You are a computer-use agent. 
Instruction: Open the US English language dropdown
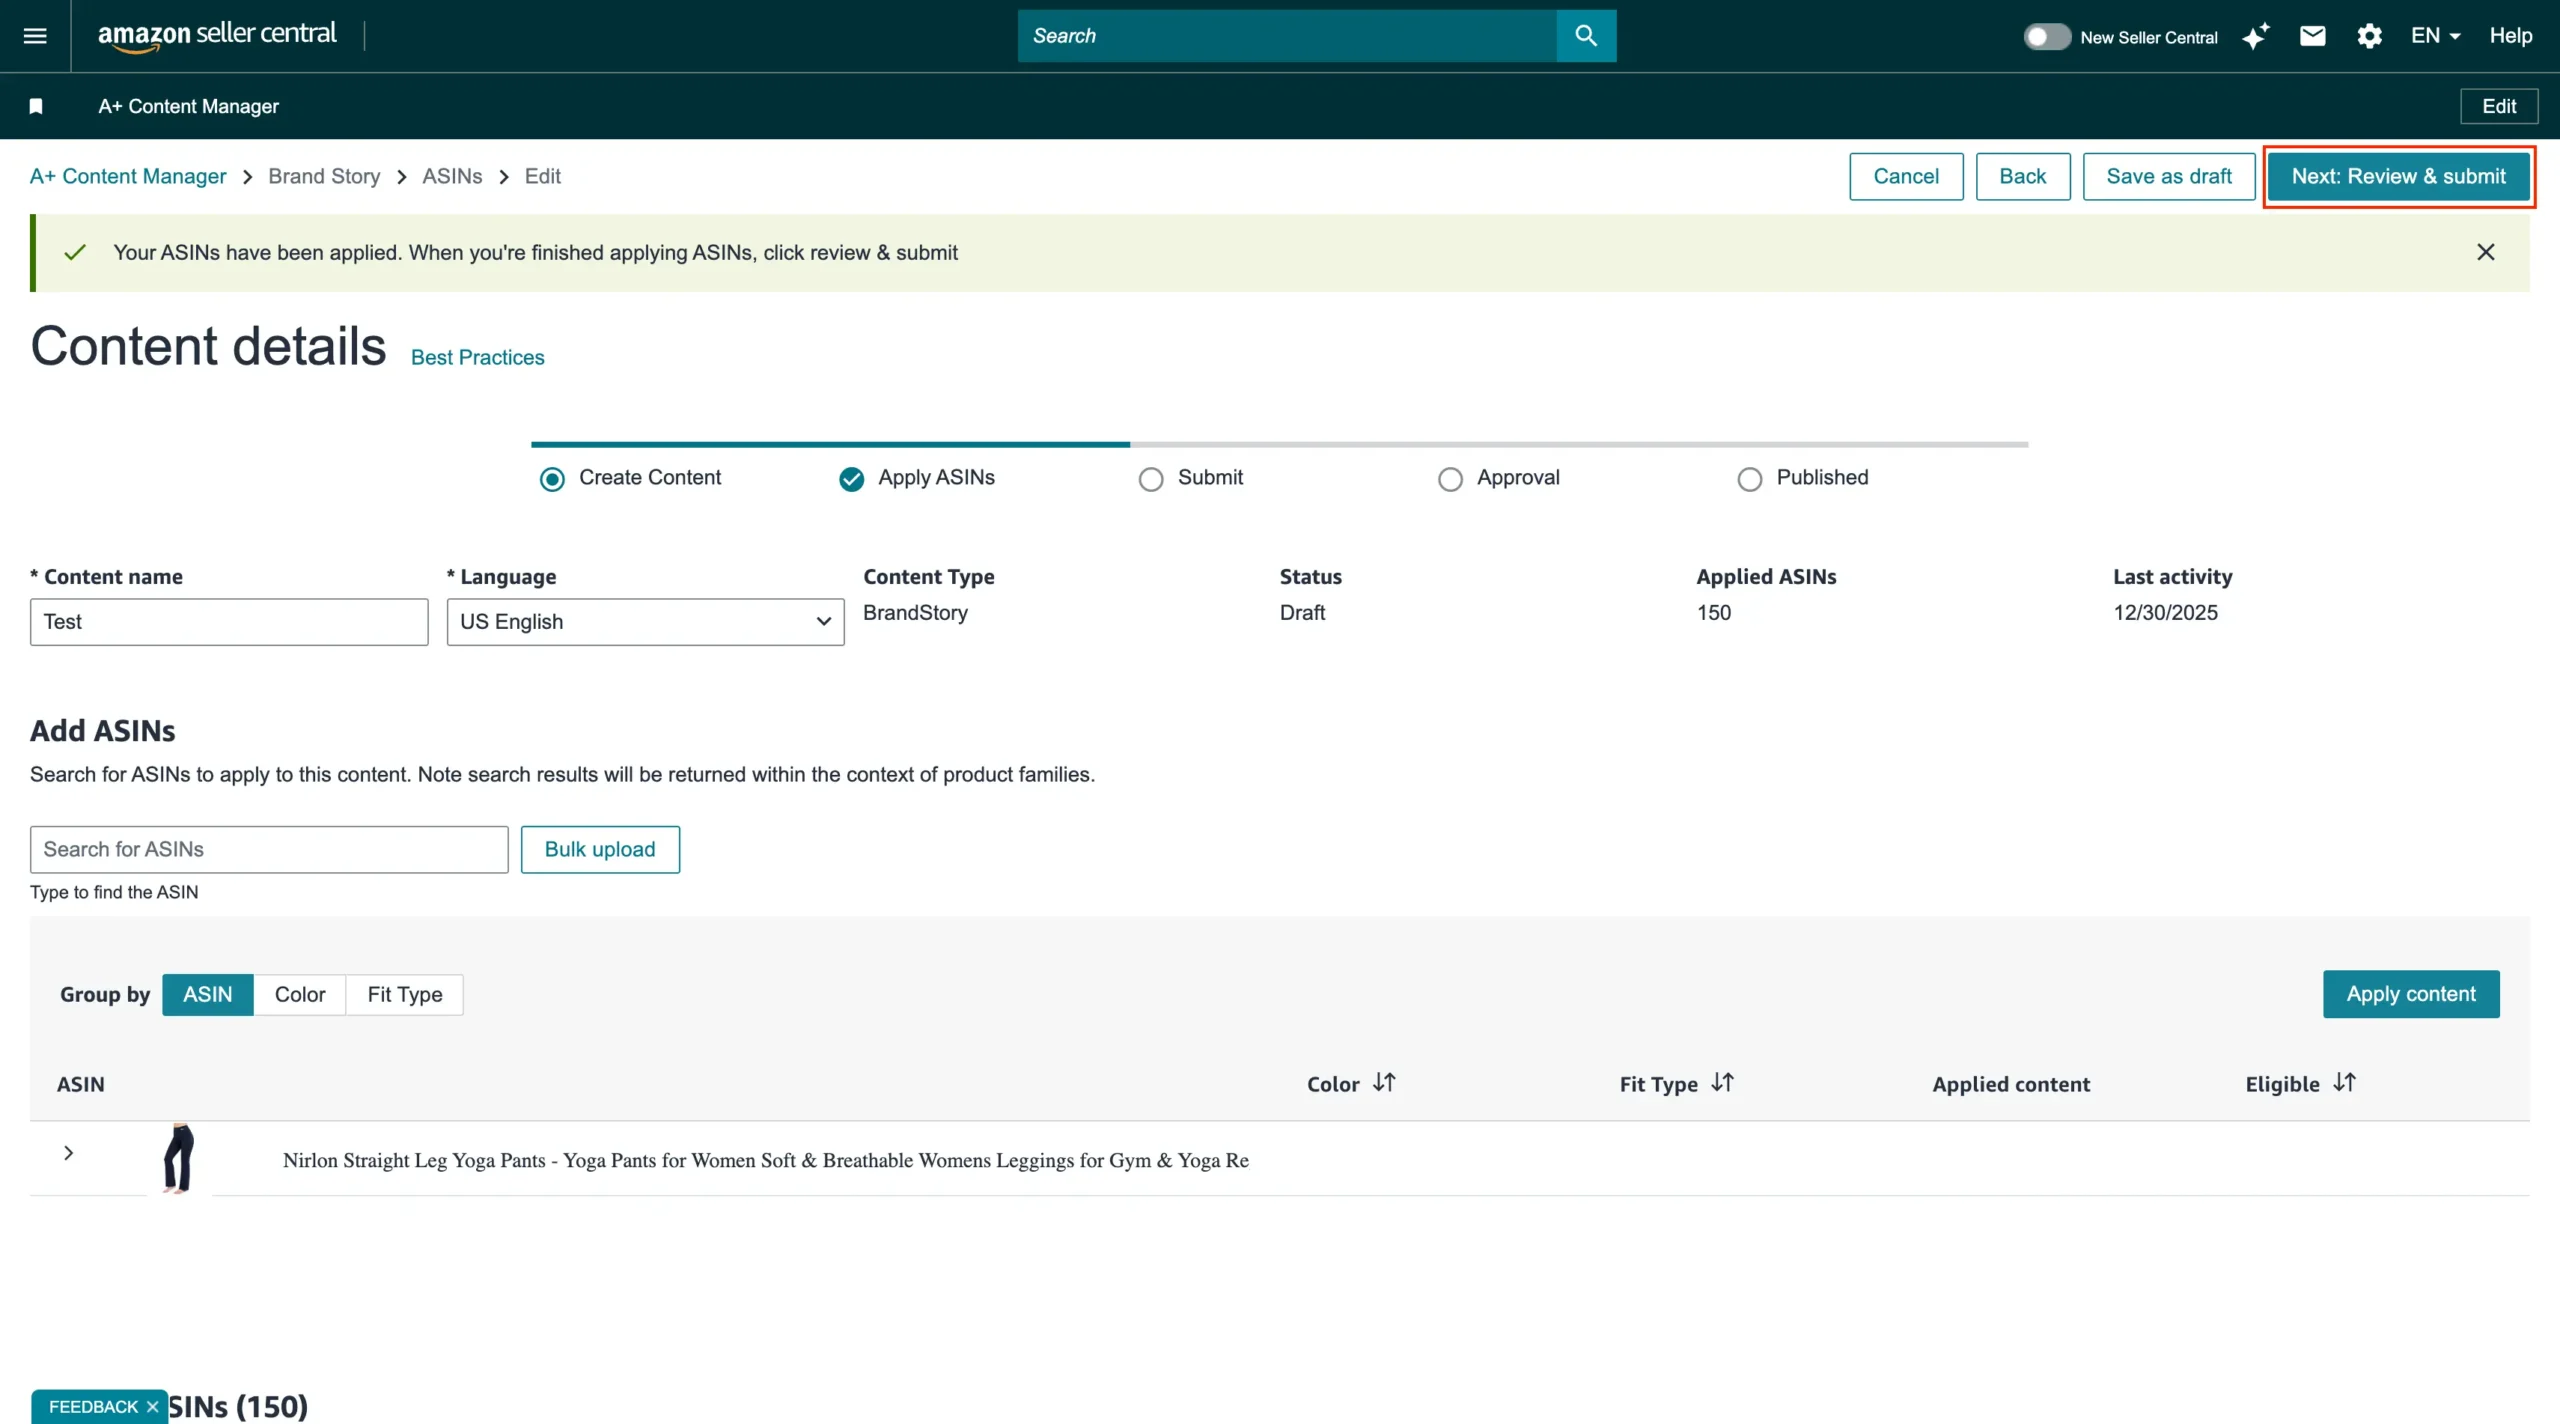pyautogui.click(x=645, y=622)
